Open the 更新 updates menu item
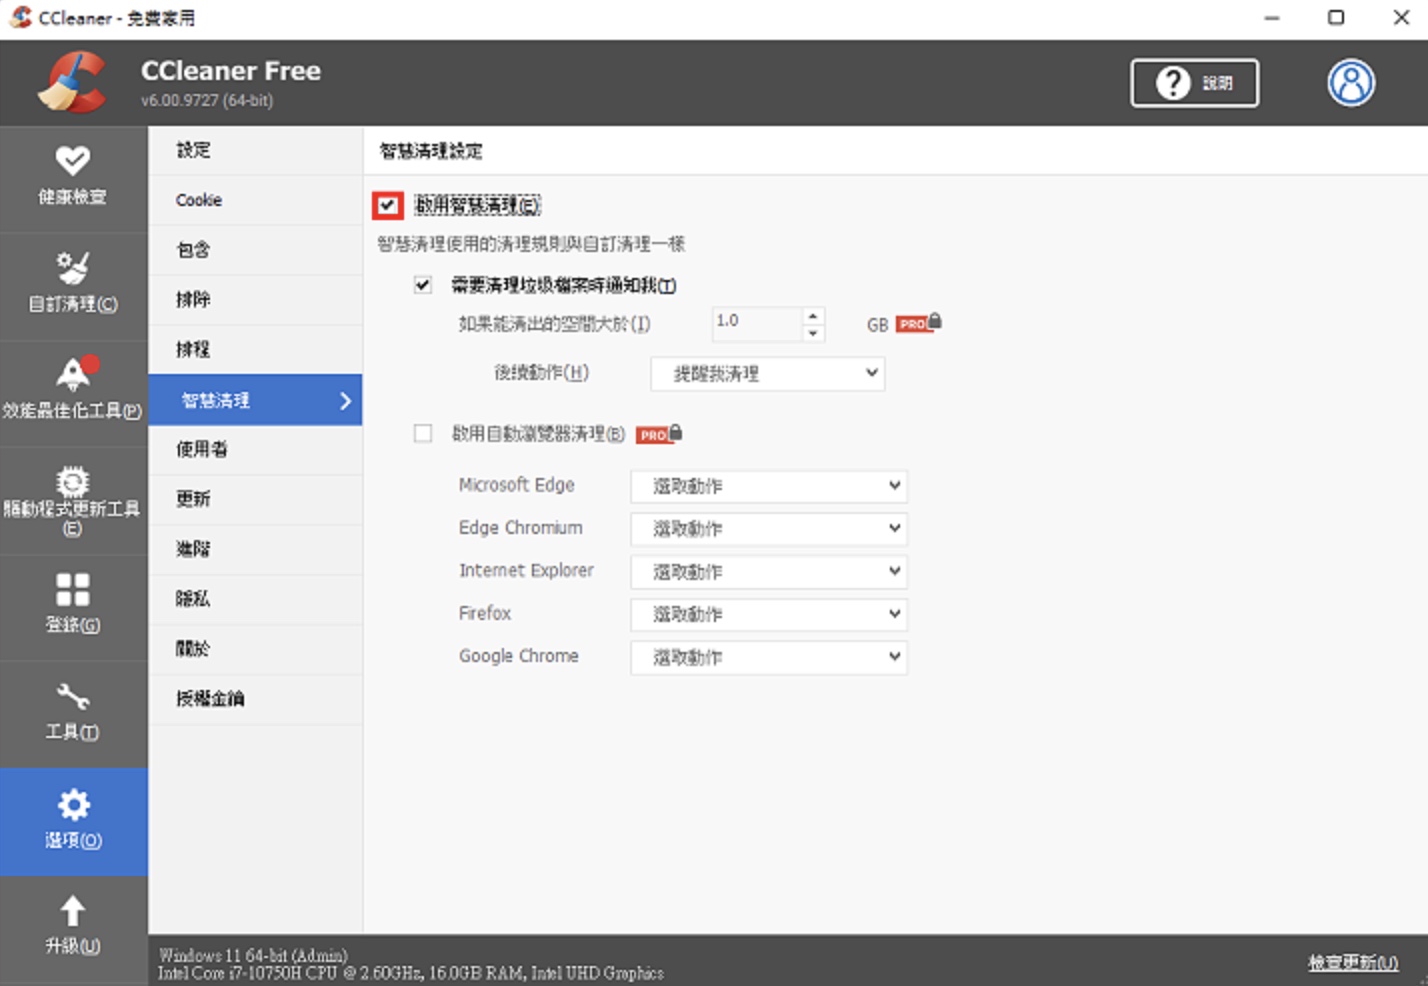 click(x=255, y=499)
